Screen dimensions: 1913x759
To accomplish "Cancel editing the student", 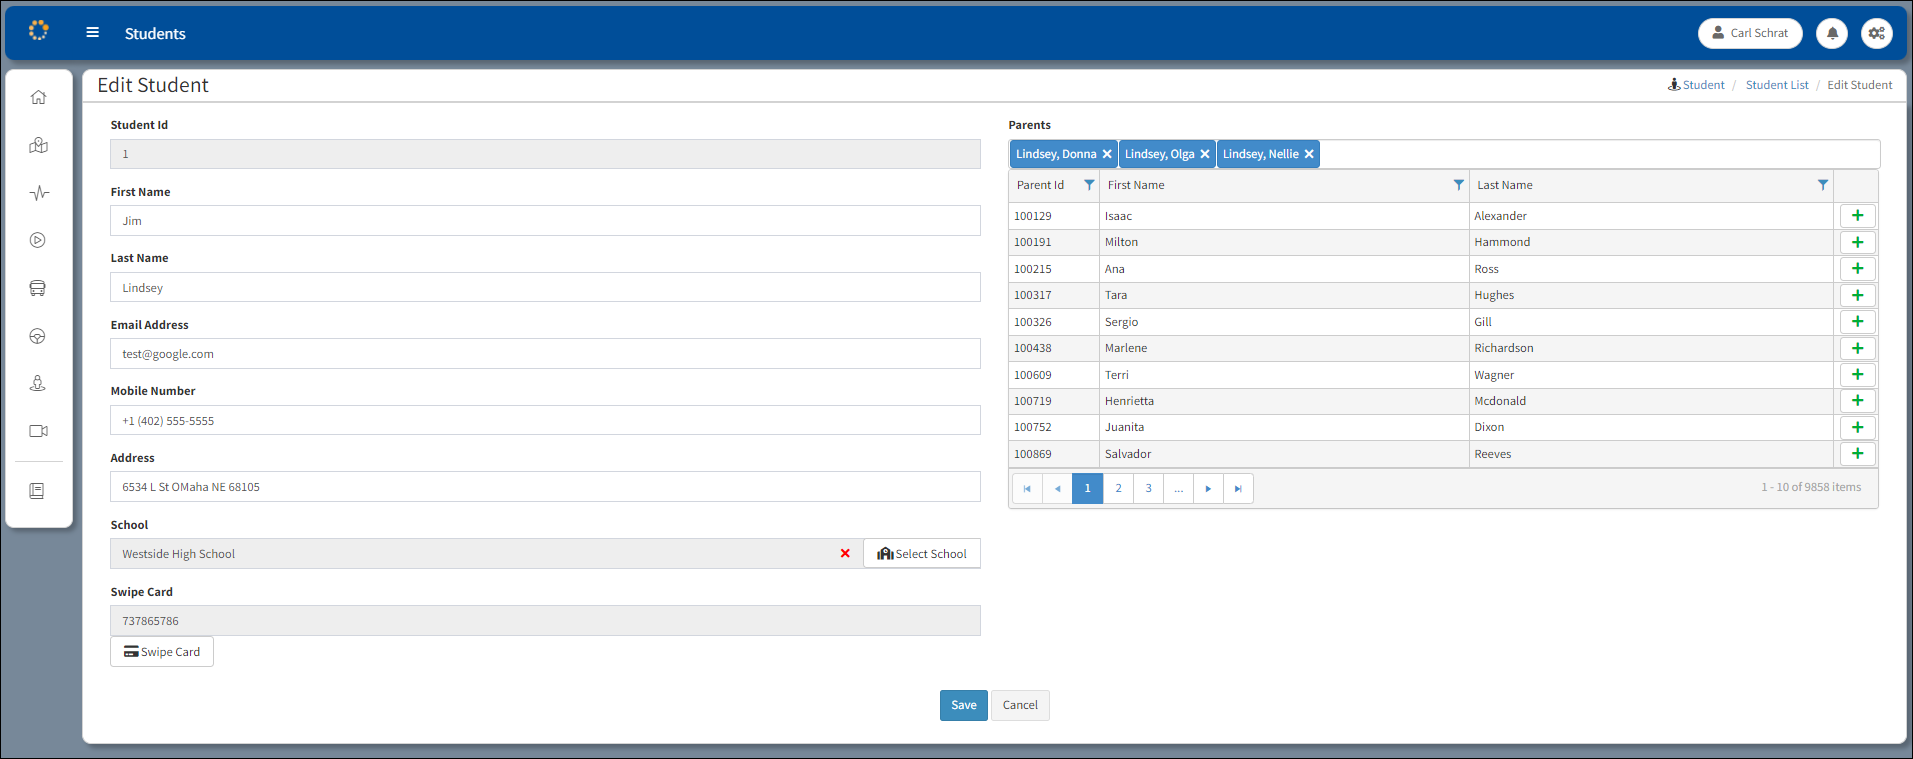I will 1020,705.
